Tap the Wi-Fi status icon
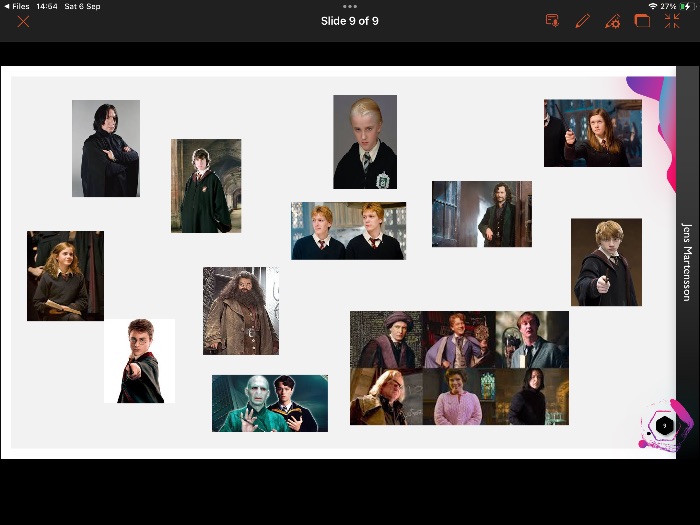Screen dimensions: 700x525 pos(653,6)
